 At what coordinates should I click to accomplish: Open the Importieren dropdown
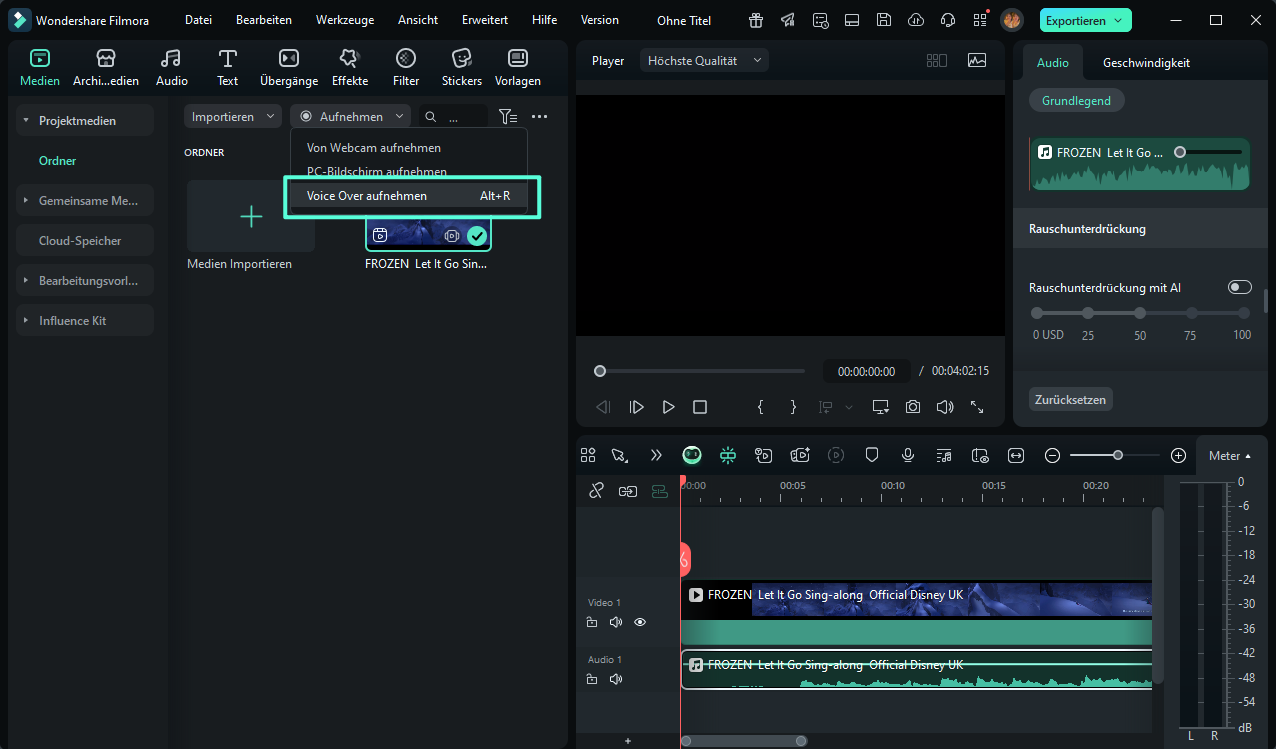click(233, 117)
